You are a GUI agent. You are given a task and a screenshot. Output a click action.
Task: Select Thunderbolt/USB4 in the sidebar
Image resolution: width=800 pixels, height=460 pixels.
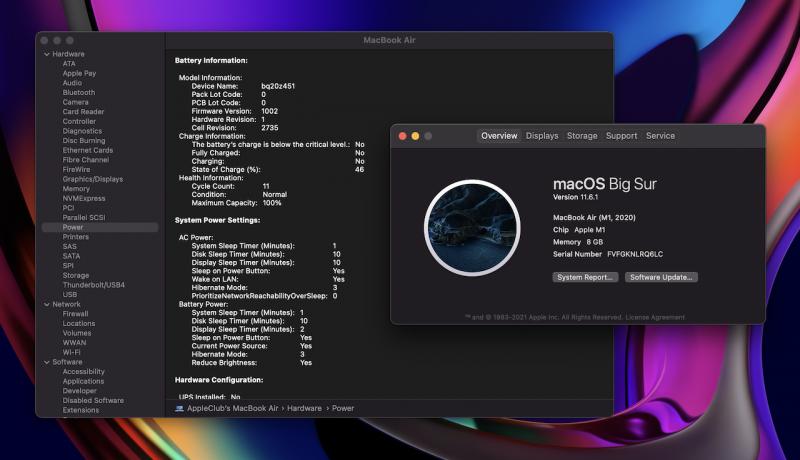pyautogui.click(x=93, y=285)
